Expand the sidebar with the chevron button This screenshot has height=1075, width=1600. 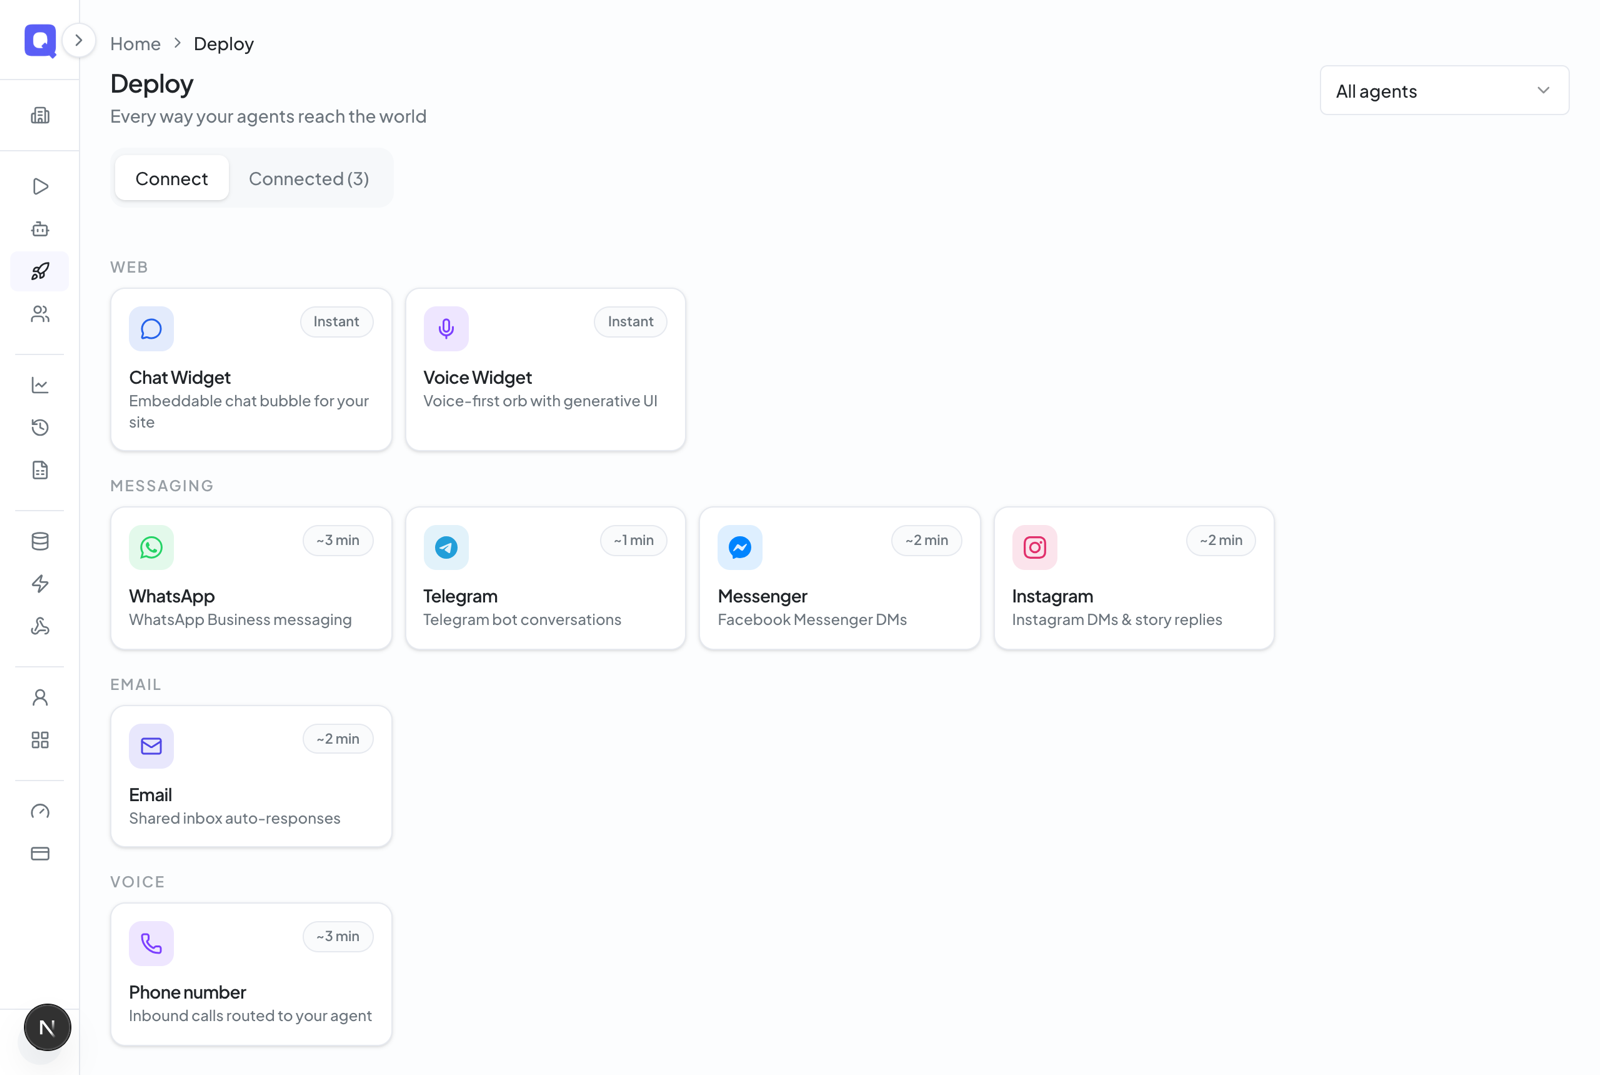tap(79, 40)
